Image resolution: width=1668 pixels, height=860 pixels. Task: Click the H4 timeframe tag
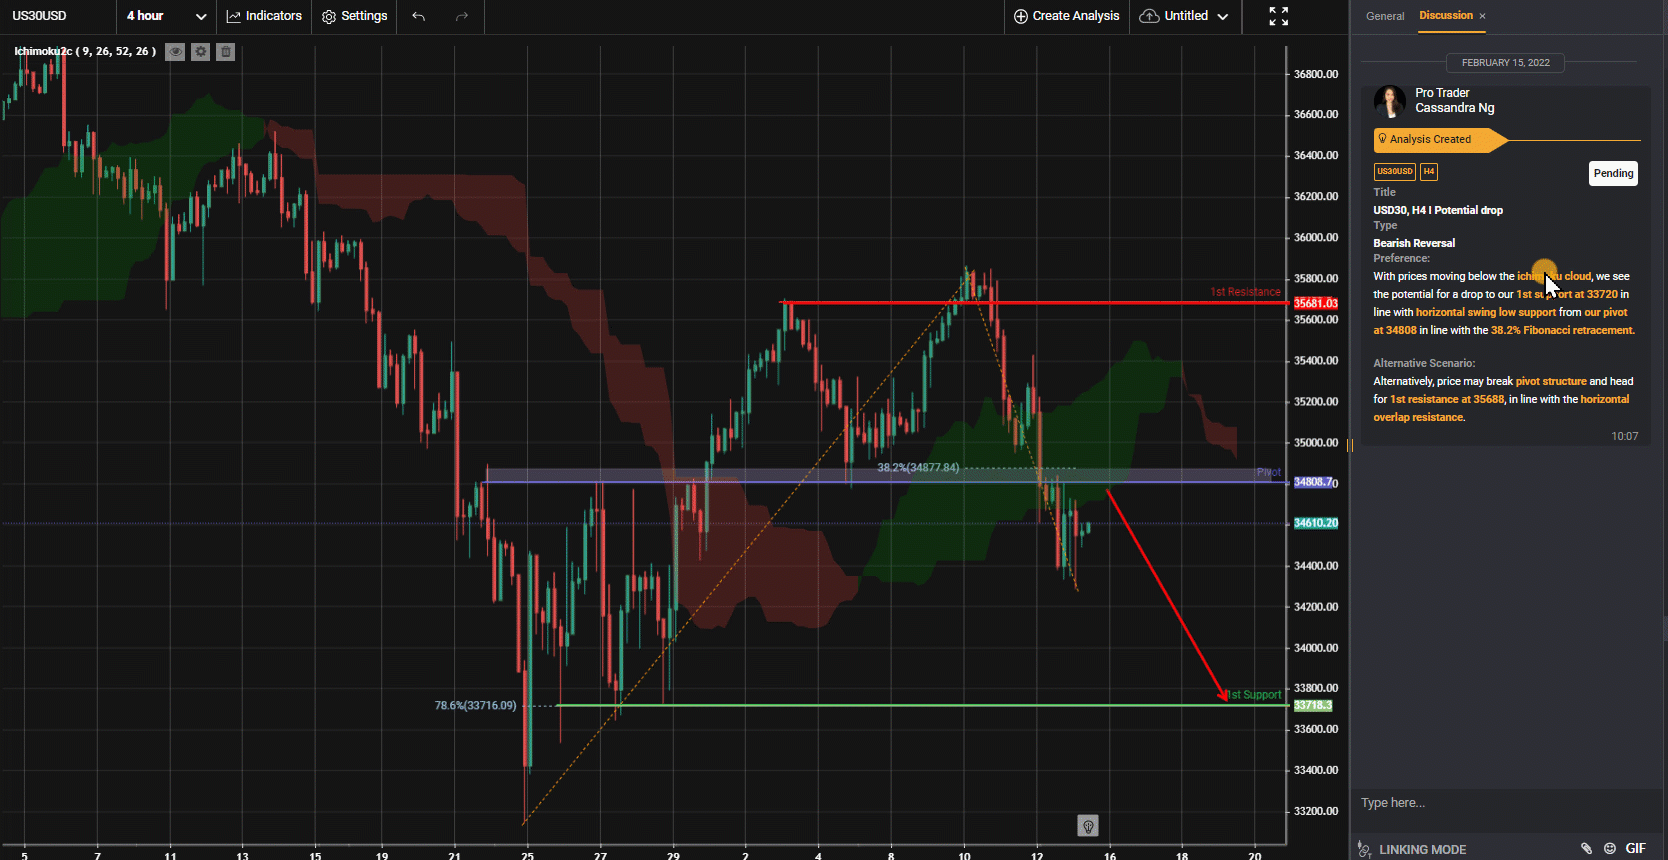pos(1428,171)
